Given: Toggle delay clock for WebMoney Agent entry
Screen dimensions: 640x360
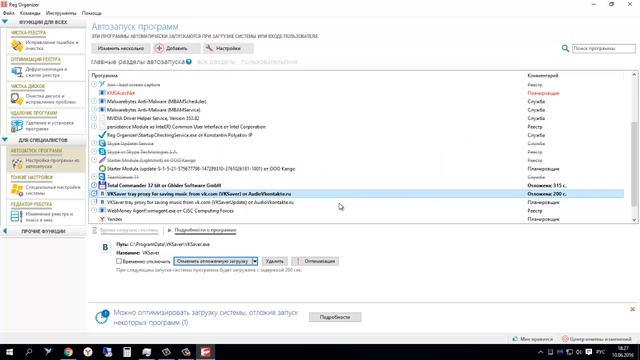Looking at the screenshot, I should (x=94, y=211).
